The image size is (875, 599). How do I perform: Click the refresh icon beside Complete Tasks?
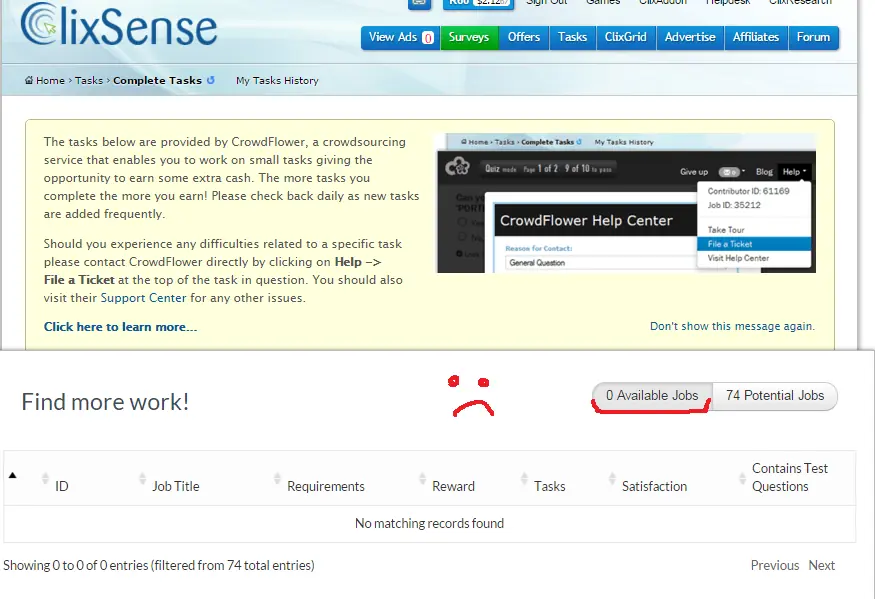coord(210,80)
